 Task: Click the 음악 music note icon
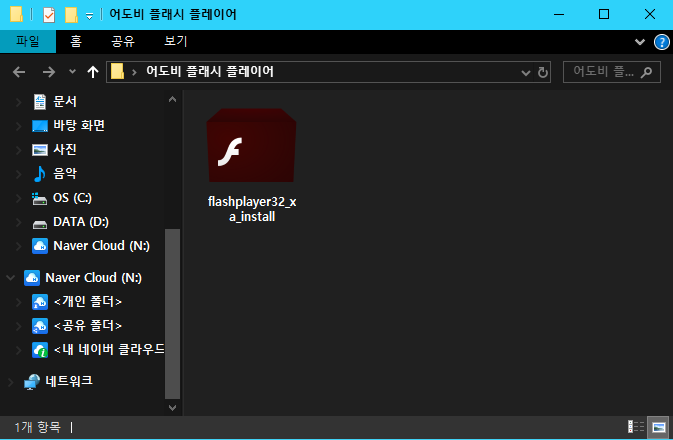tap(39, 174)
